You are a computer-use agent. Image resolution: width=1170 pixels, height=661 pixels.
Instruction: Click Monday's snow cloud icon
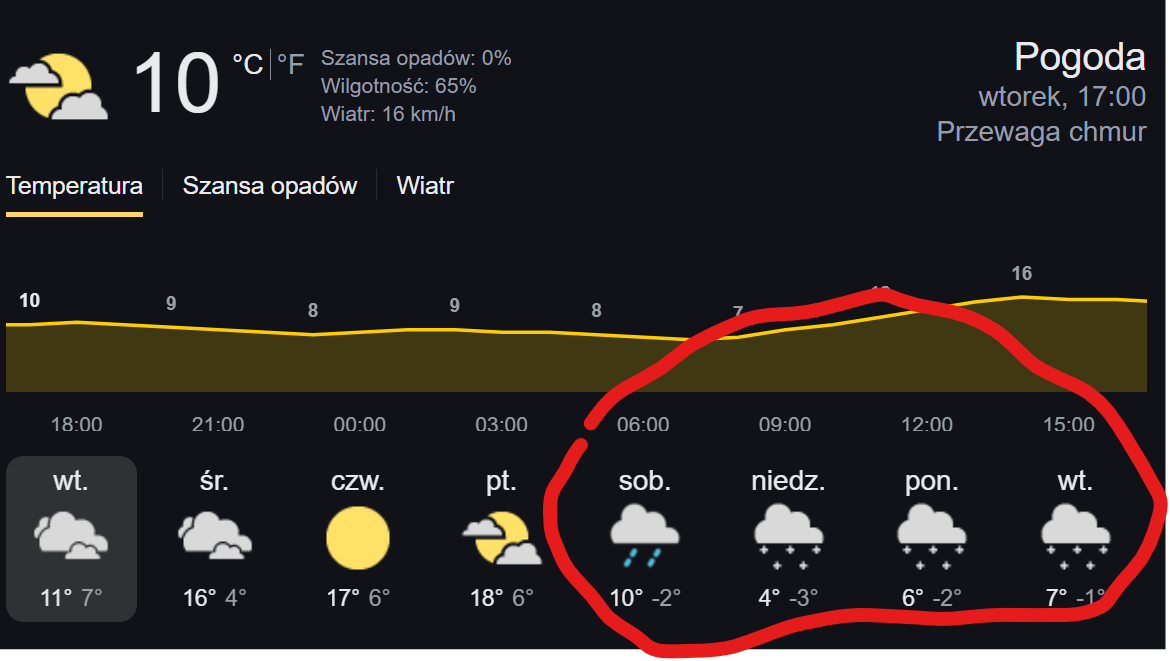click(931, 535)
